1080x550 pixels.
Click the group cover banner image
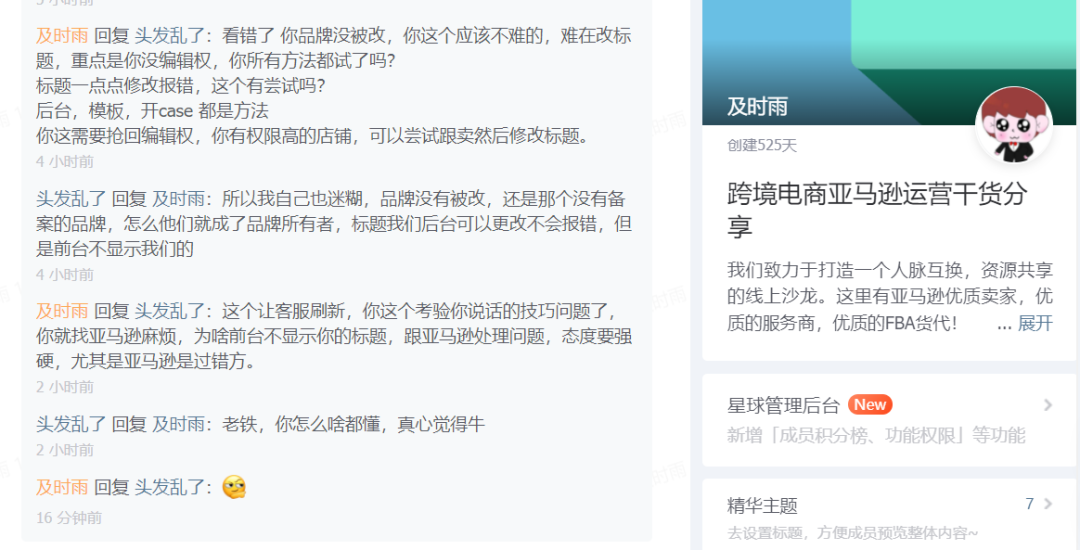click(x=889, y=63)
